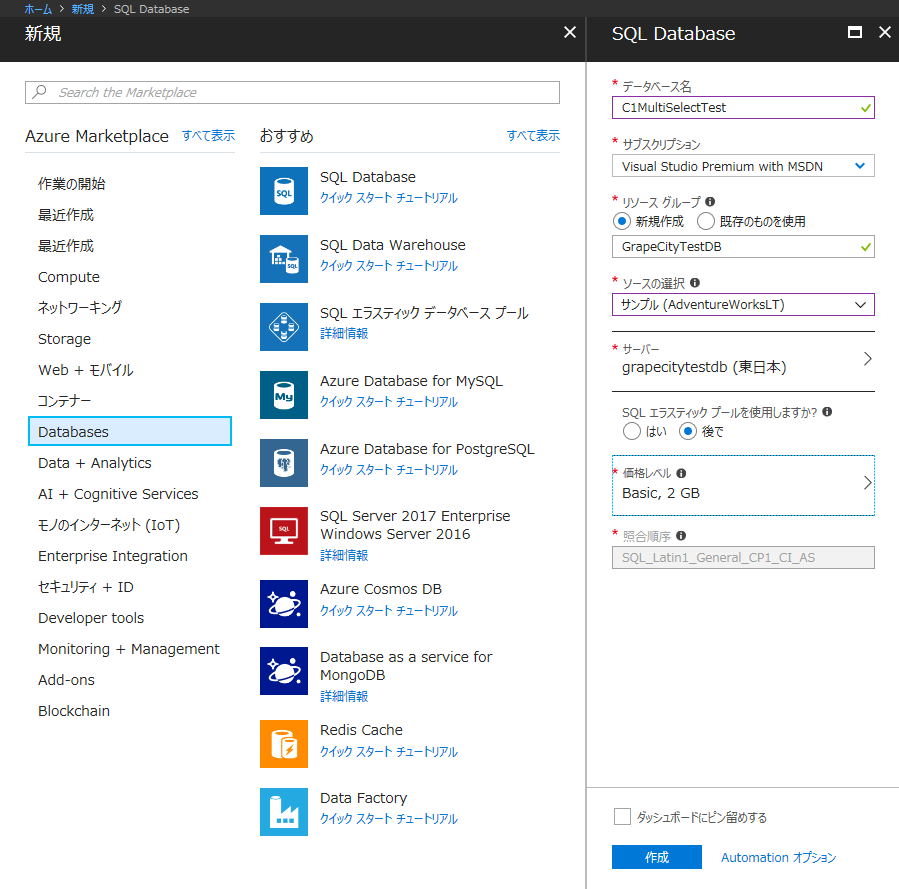Select Storage category
Screen dimensions: 899x889
[x=64, y=339]
